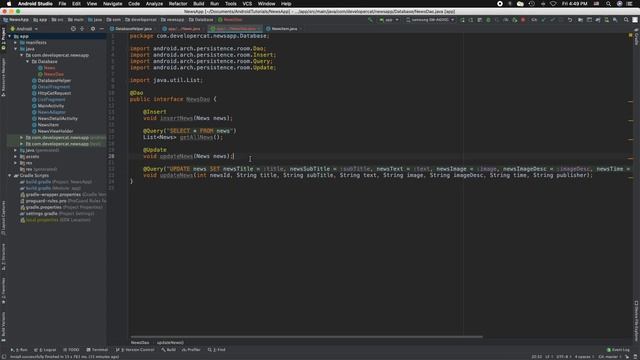Click the Search Everywhere magnifier icon
Viewport: 640px width, 360px height.
tap(626, 20)
